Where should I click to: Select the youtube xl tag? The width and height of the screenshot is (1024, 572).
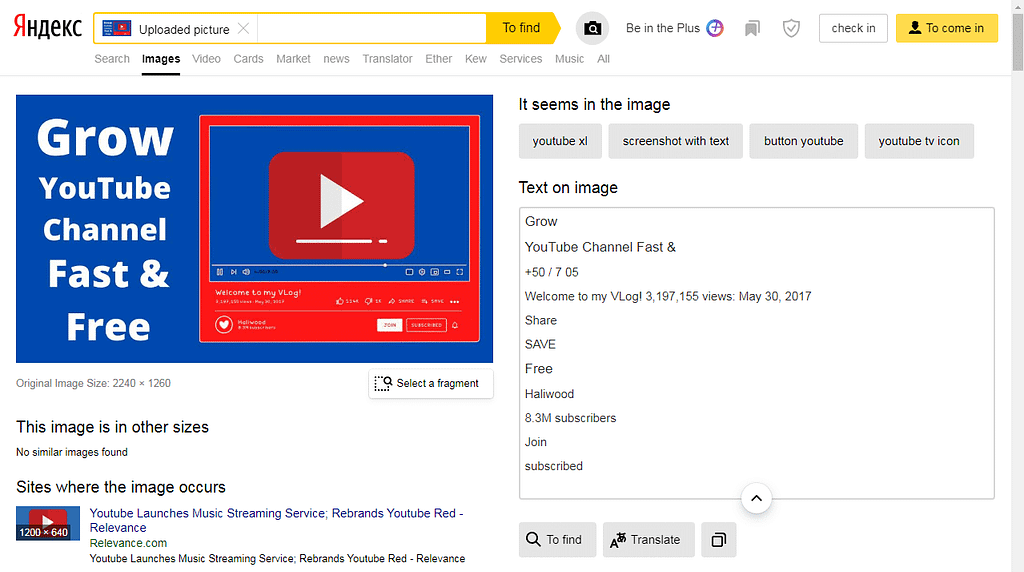tap(560, 141)
